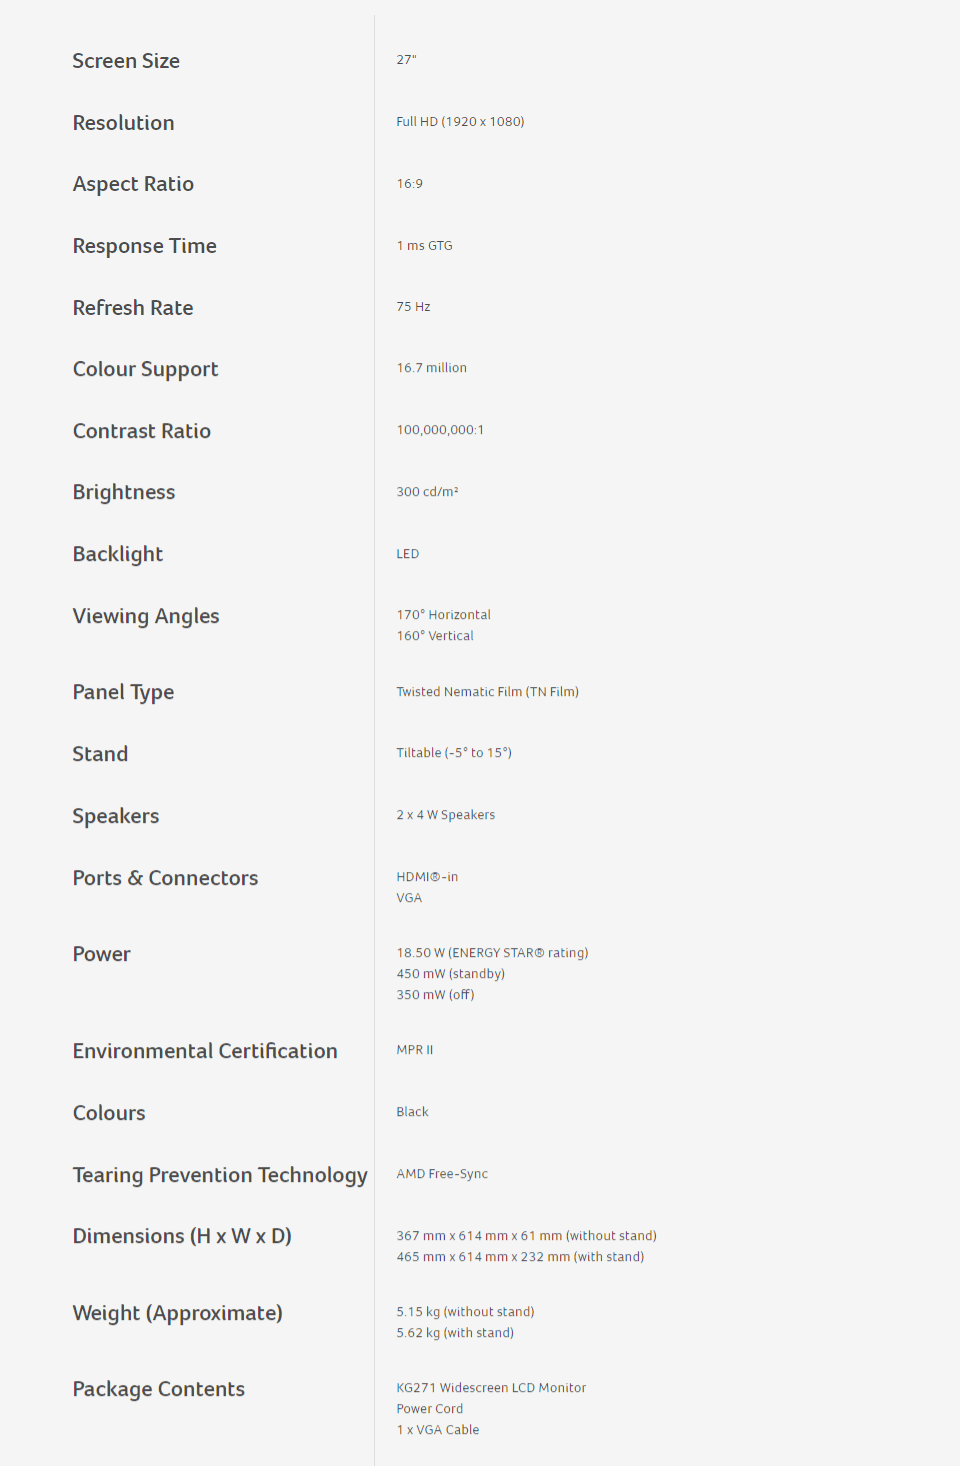Select the Tearing Prevention Technology label
960x1466 pixels.
coord(220,1175)
